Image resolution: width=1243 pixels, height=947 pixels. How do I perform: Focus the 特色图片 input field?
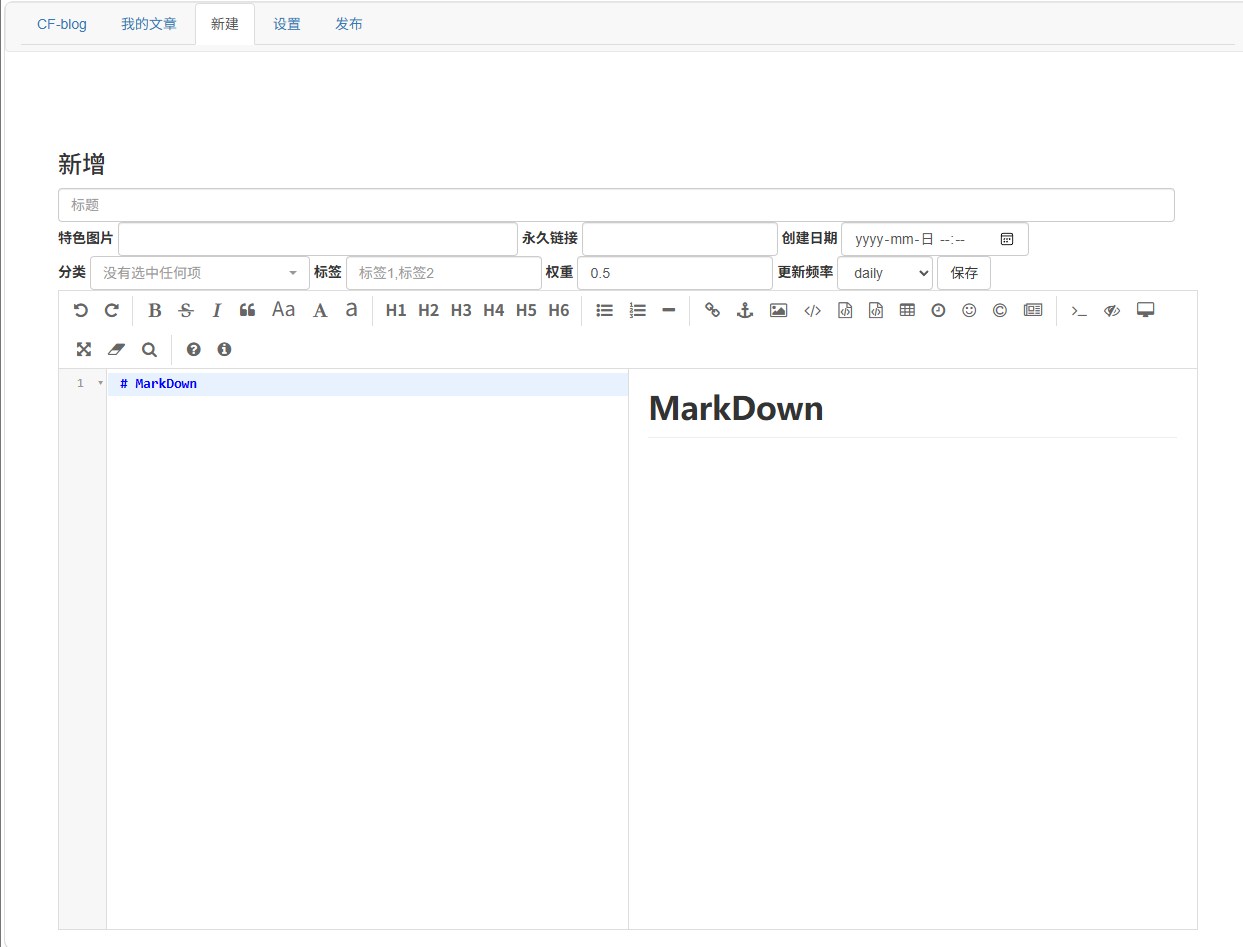(318, 239)
